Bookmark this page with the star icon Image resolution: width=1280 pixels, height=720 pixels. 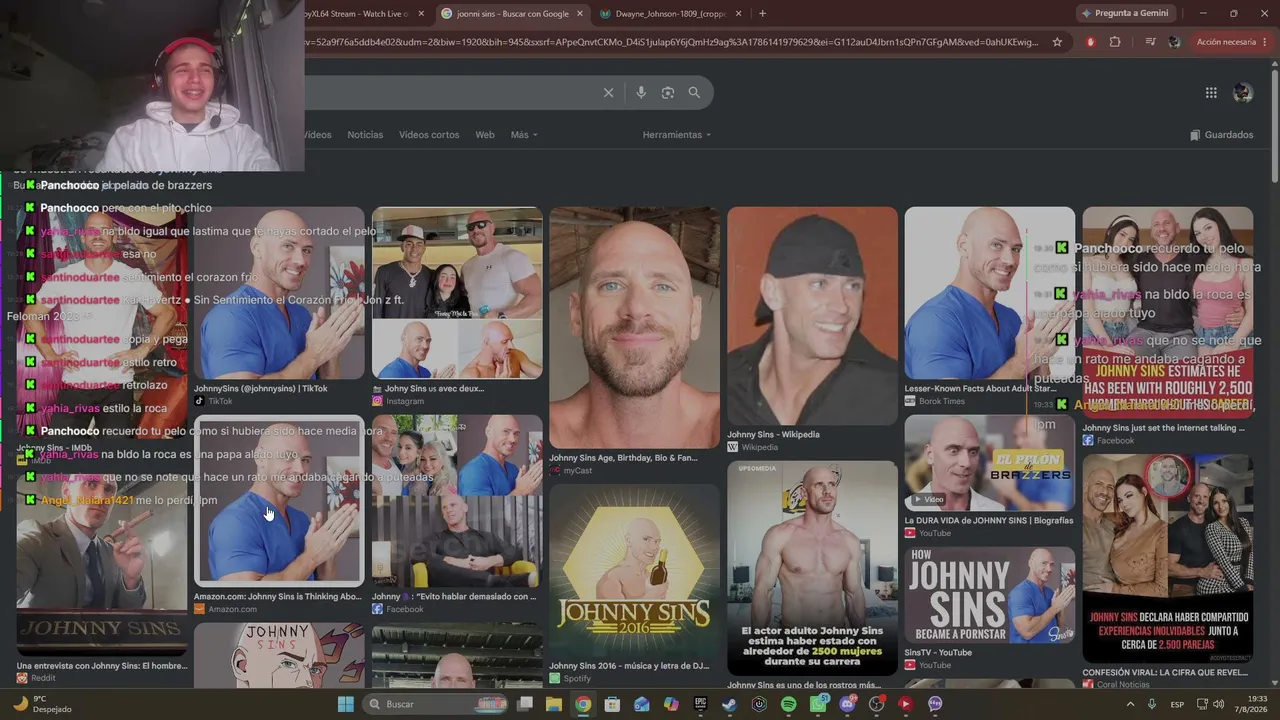click(x=1057, y=42)
